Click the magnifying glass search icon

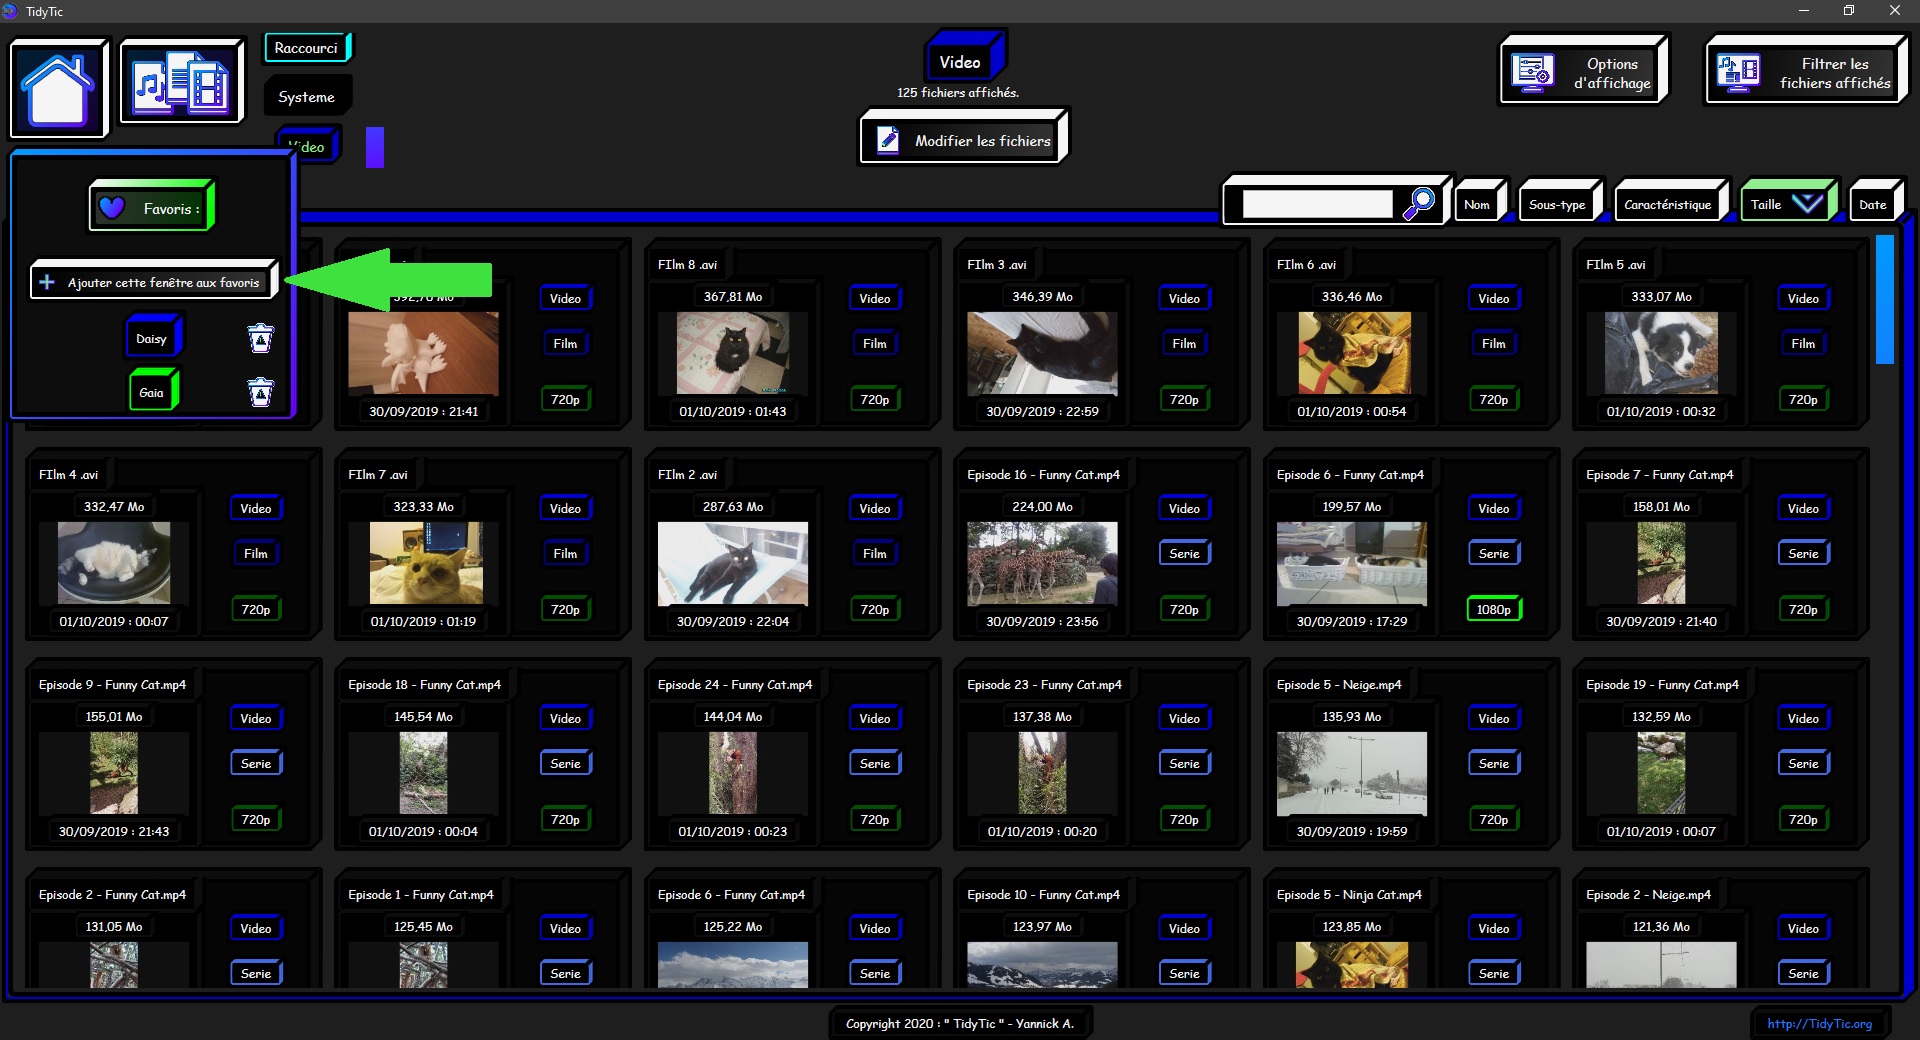[x=1418, y=204]
